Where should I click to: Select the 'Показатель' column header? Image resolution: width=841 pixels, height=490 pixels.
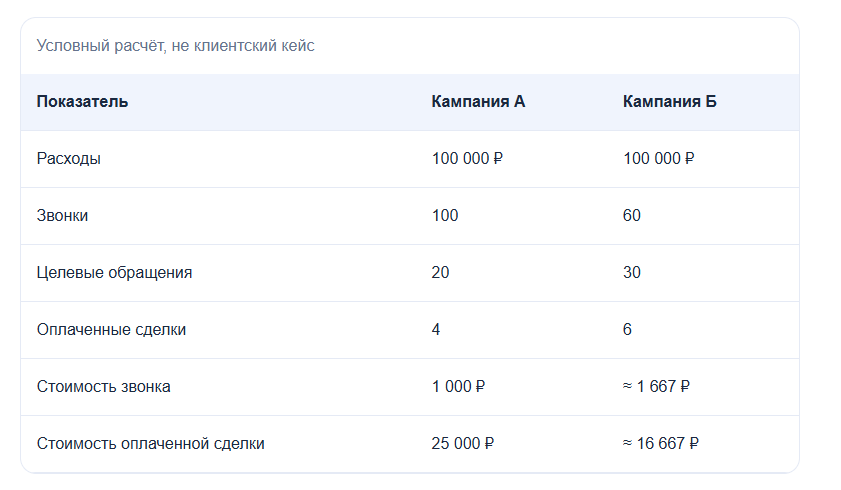point(82,102)
